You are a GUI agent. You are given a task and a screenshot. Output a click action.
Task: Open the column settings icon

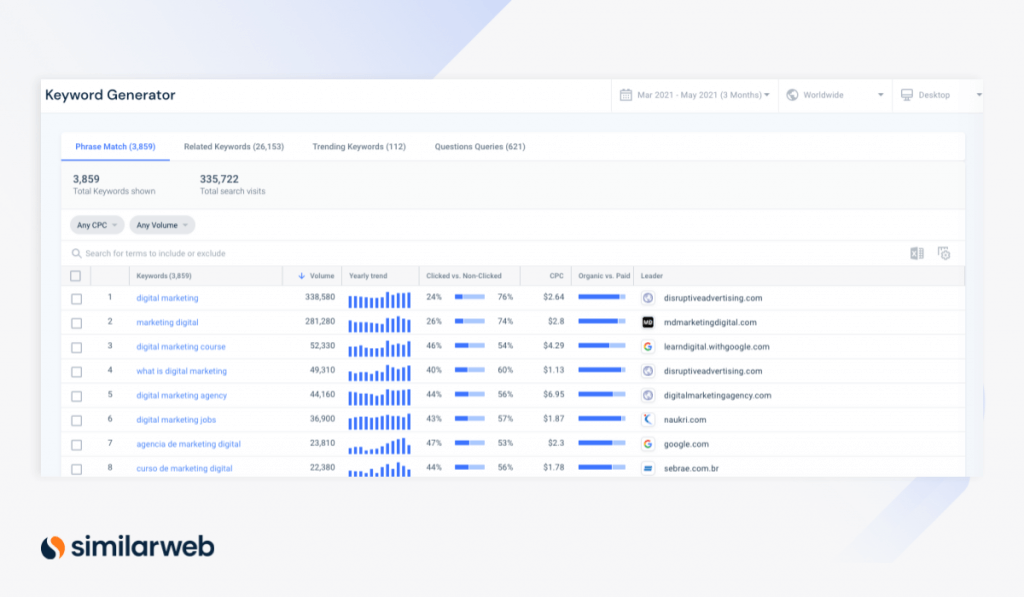coord(944,253)
